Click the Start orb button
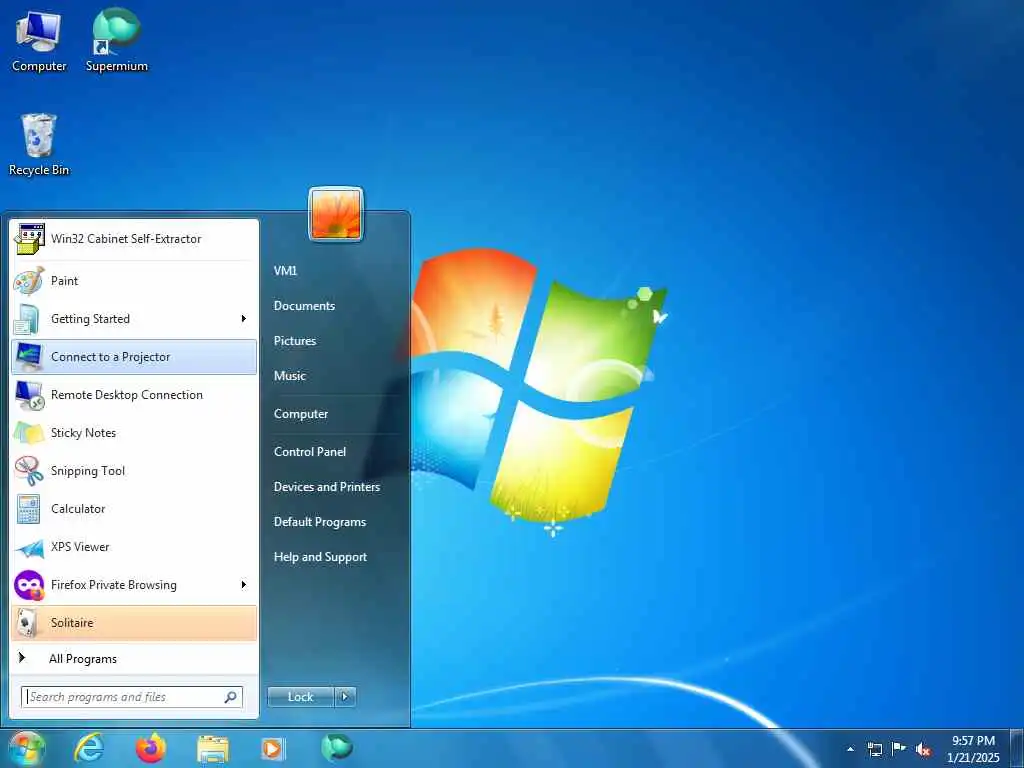 click(x=26, y=748)
